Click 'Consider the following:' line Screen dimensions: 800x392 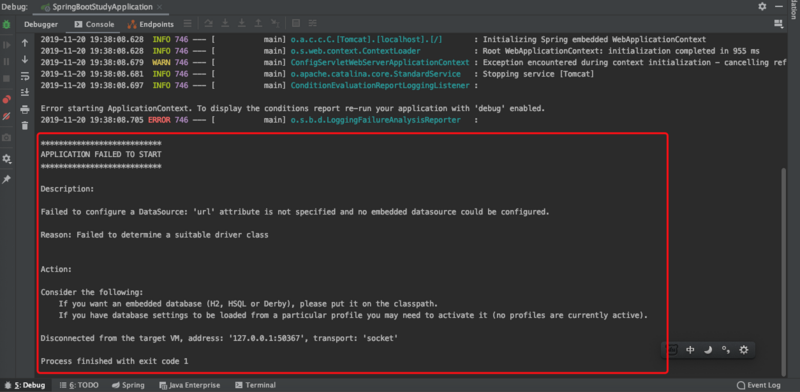click(92, 292)
